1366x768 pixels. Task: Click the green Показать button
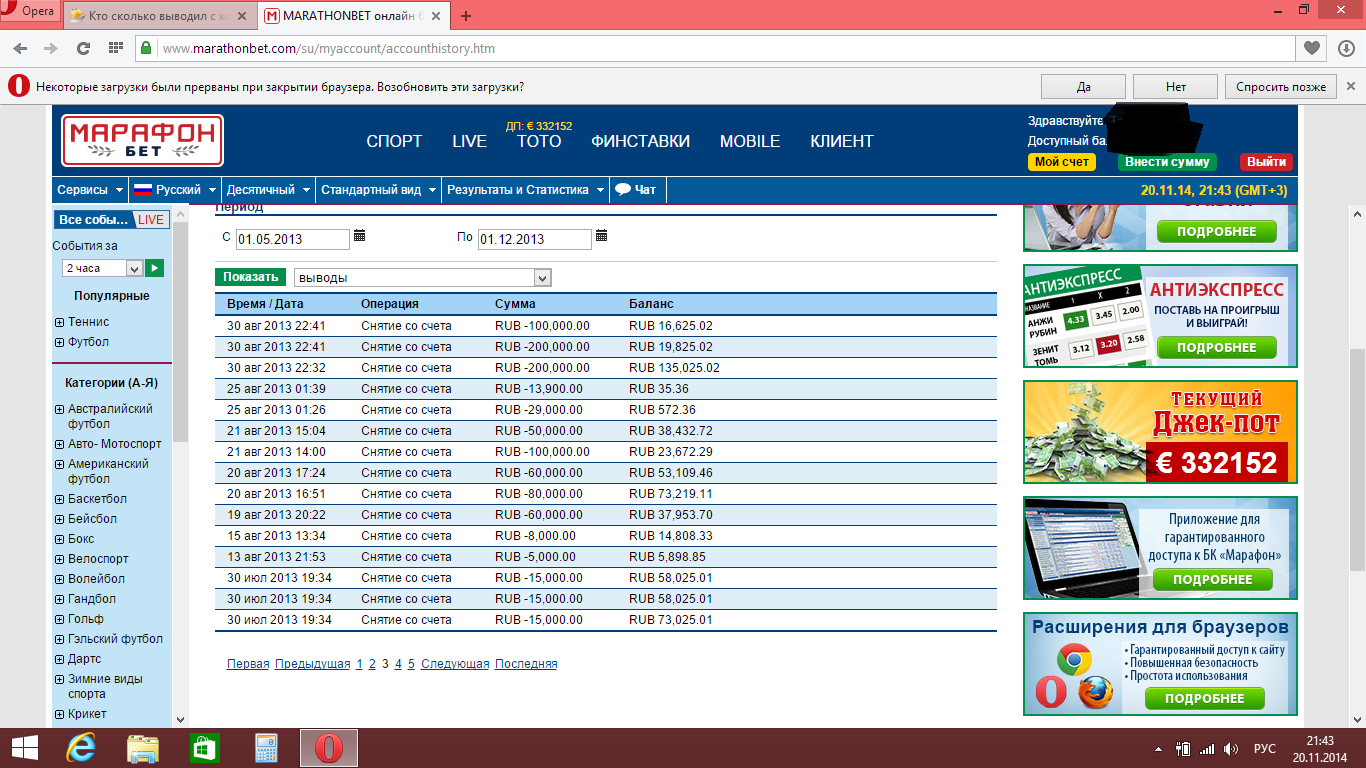(x=250, y=277)
